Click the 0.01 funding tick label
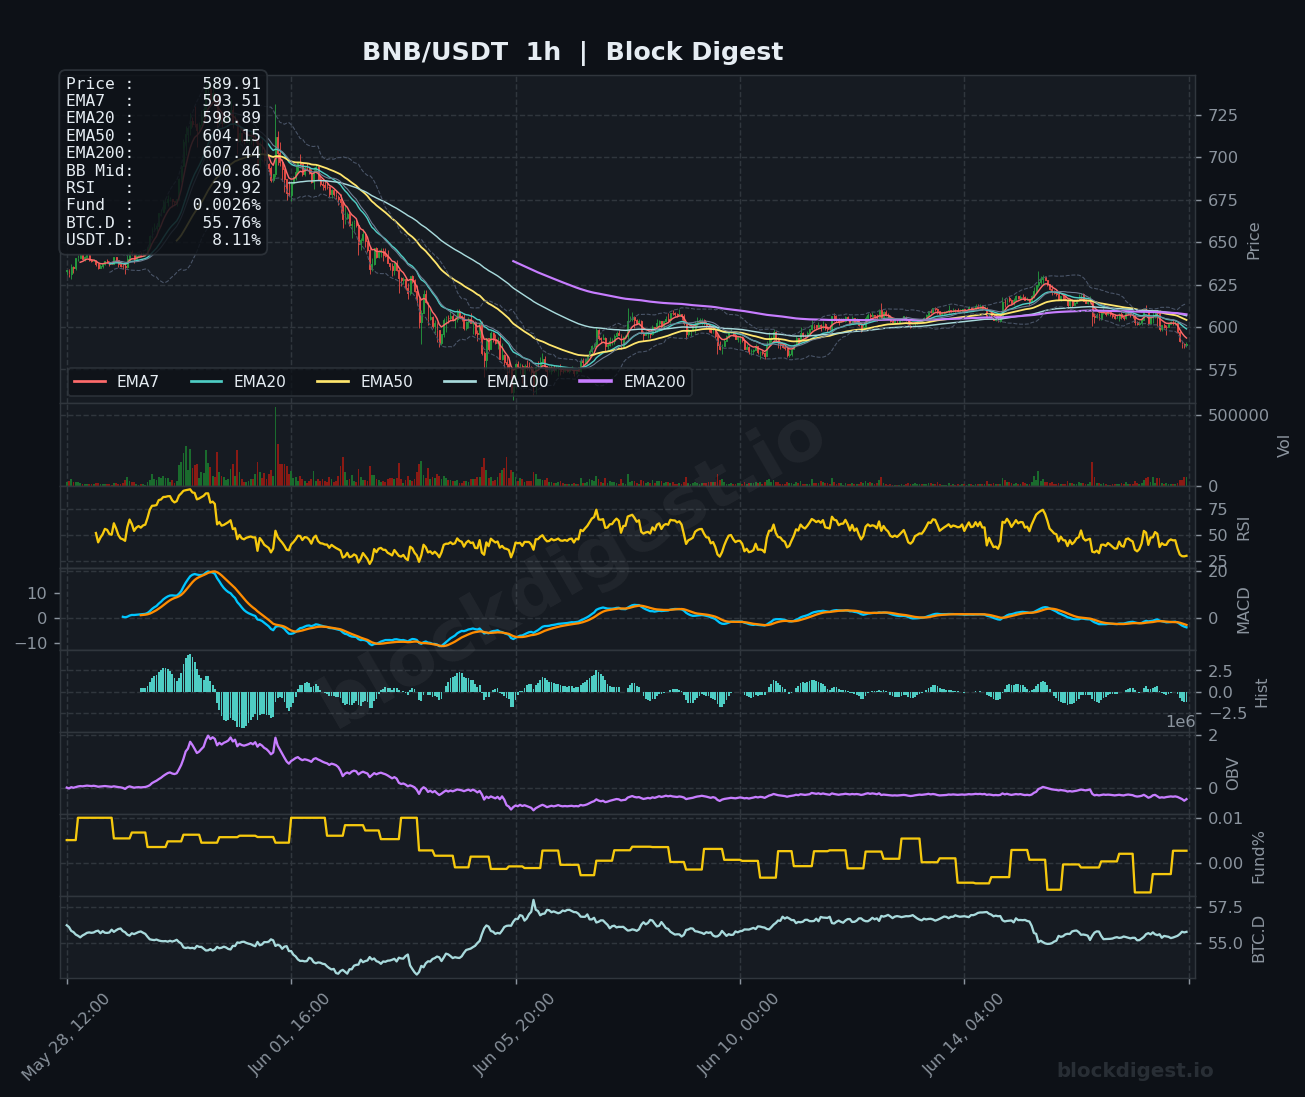 pyautogui.click(x=1224, y=819)
